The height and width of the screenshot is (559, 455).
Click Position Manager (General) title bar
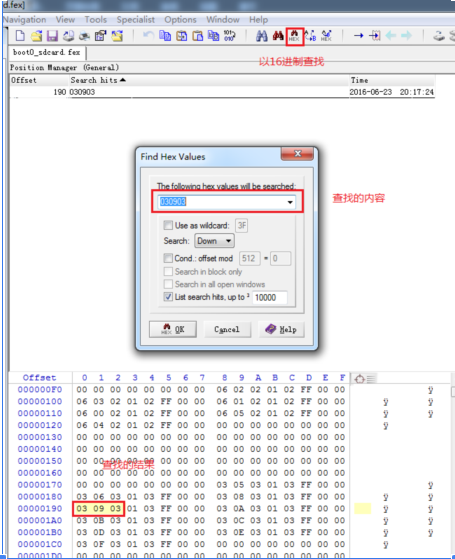(64, 67)
